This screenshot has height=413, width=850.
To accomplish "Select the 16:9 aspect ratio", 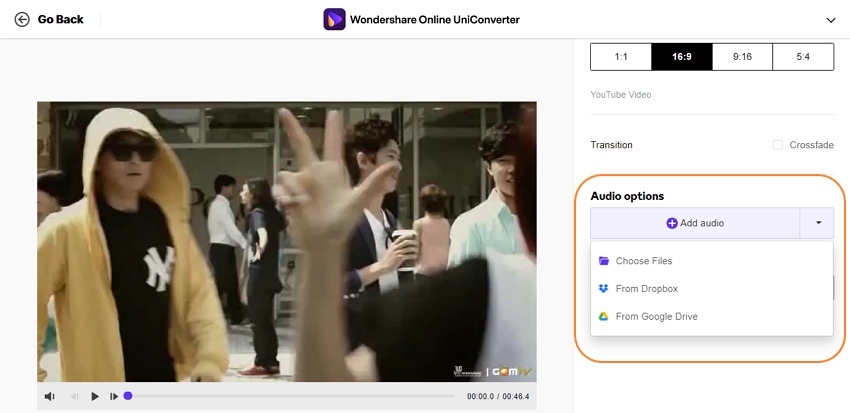I will [x=681, y=57].
